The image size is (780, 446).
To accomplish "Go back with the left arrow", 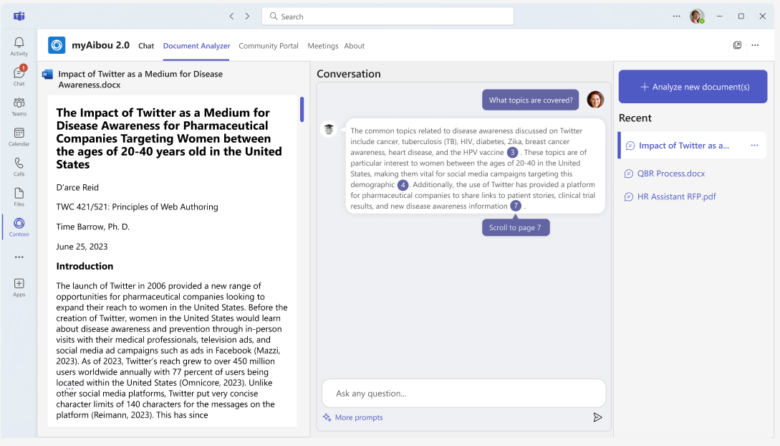I will coord(231,16).
